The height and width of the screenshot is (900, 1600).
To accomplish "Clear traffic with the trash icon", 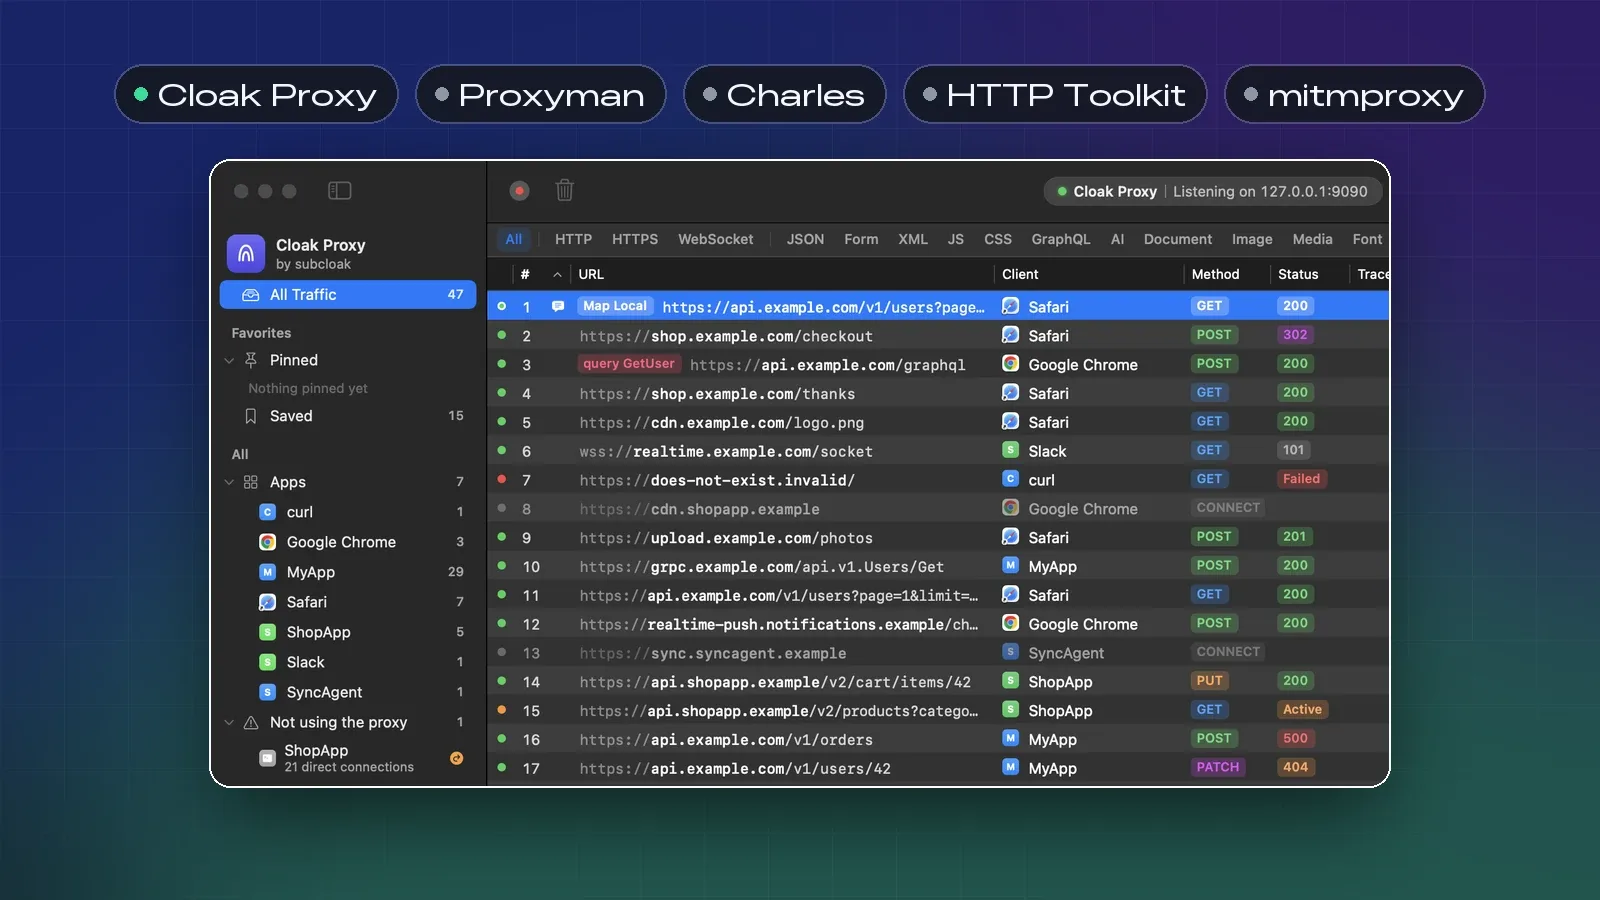I will [565, 190].
